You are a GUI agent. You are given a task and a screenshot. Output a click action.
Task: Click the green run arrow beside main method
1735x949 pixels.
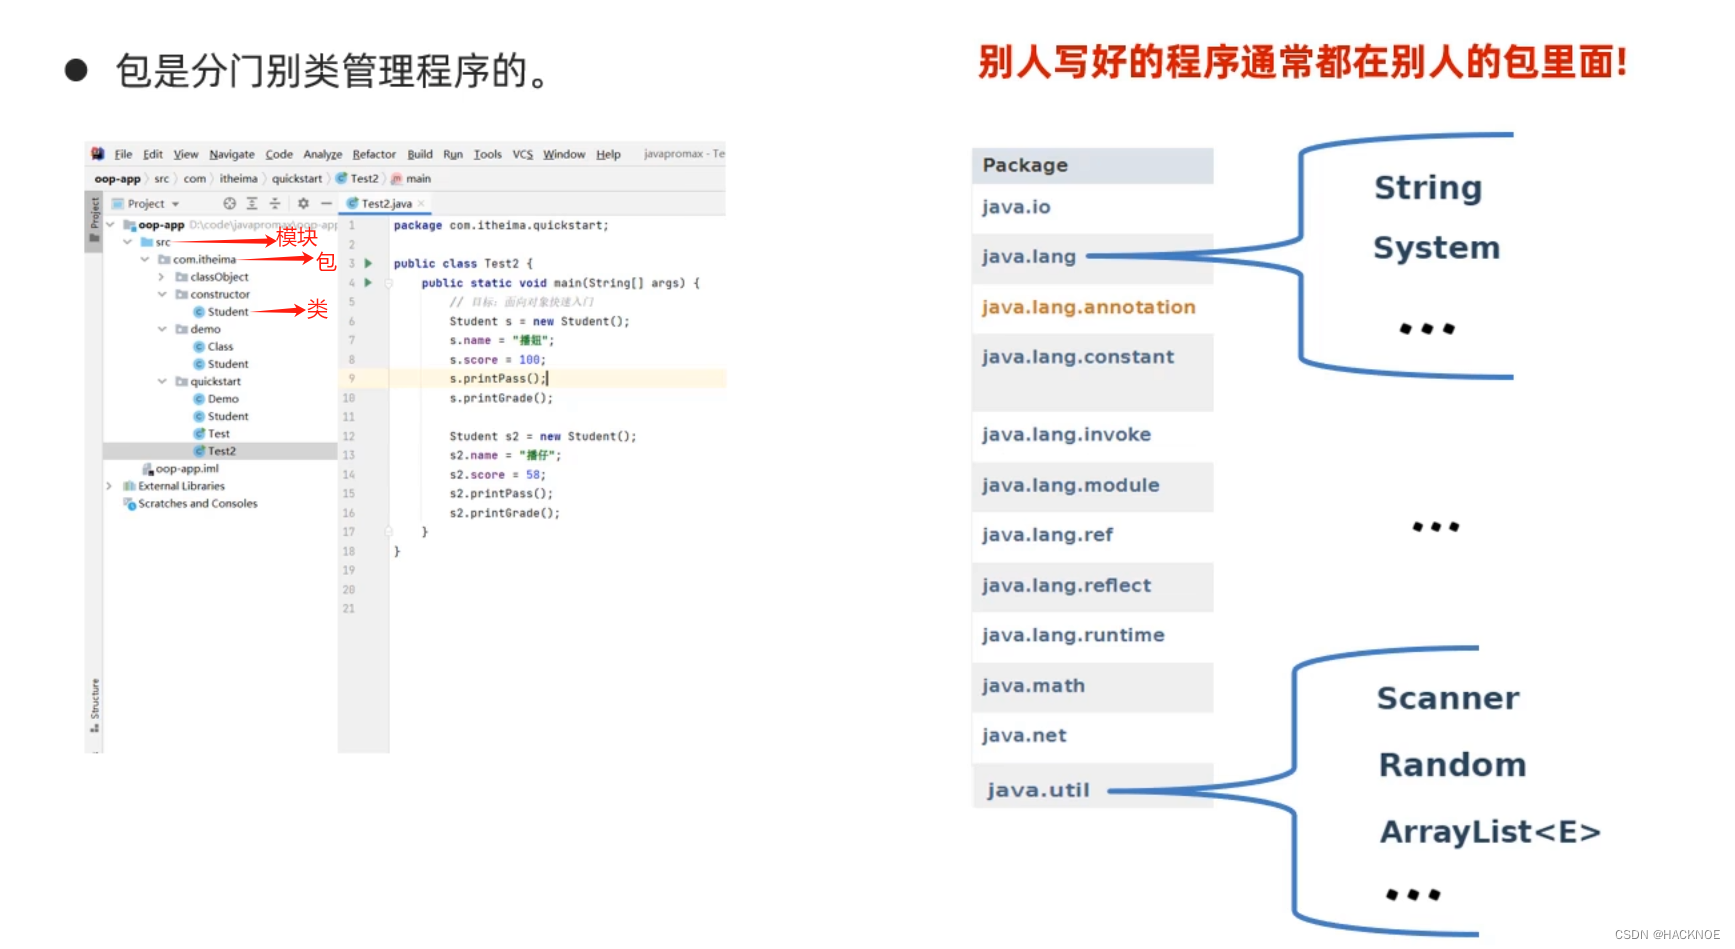coord(368,283)
